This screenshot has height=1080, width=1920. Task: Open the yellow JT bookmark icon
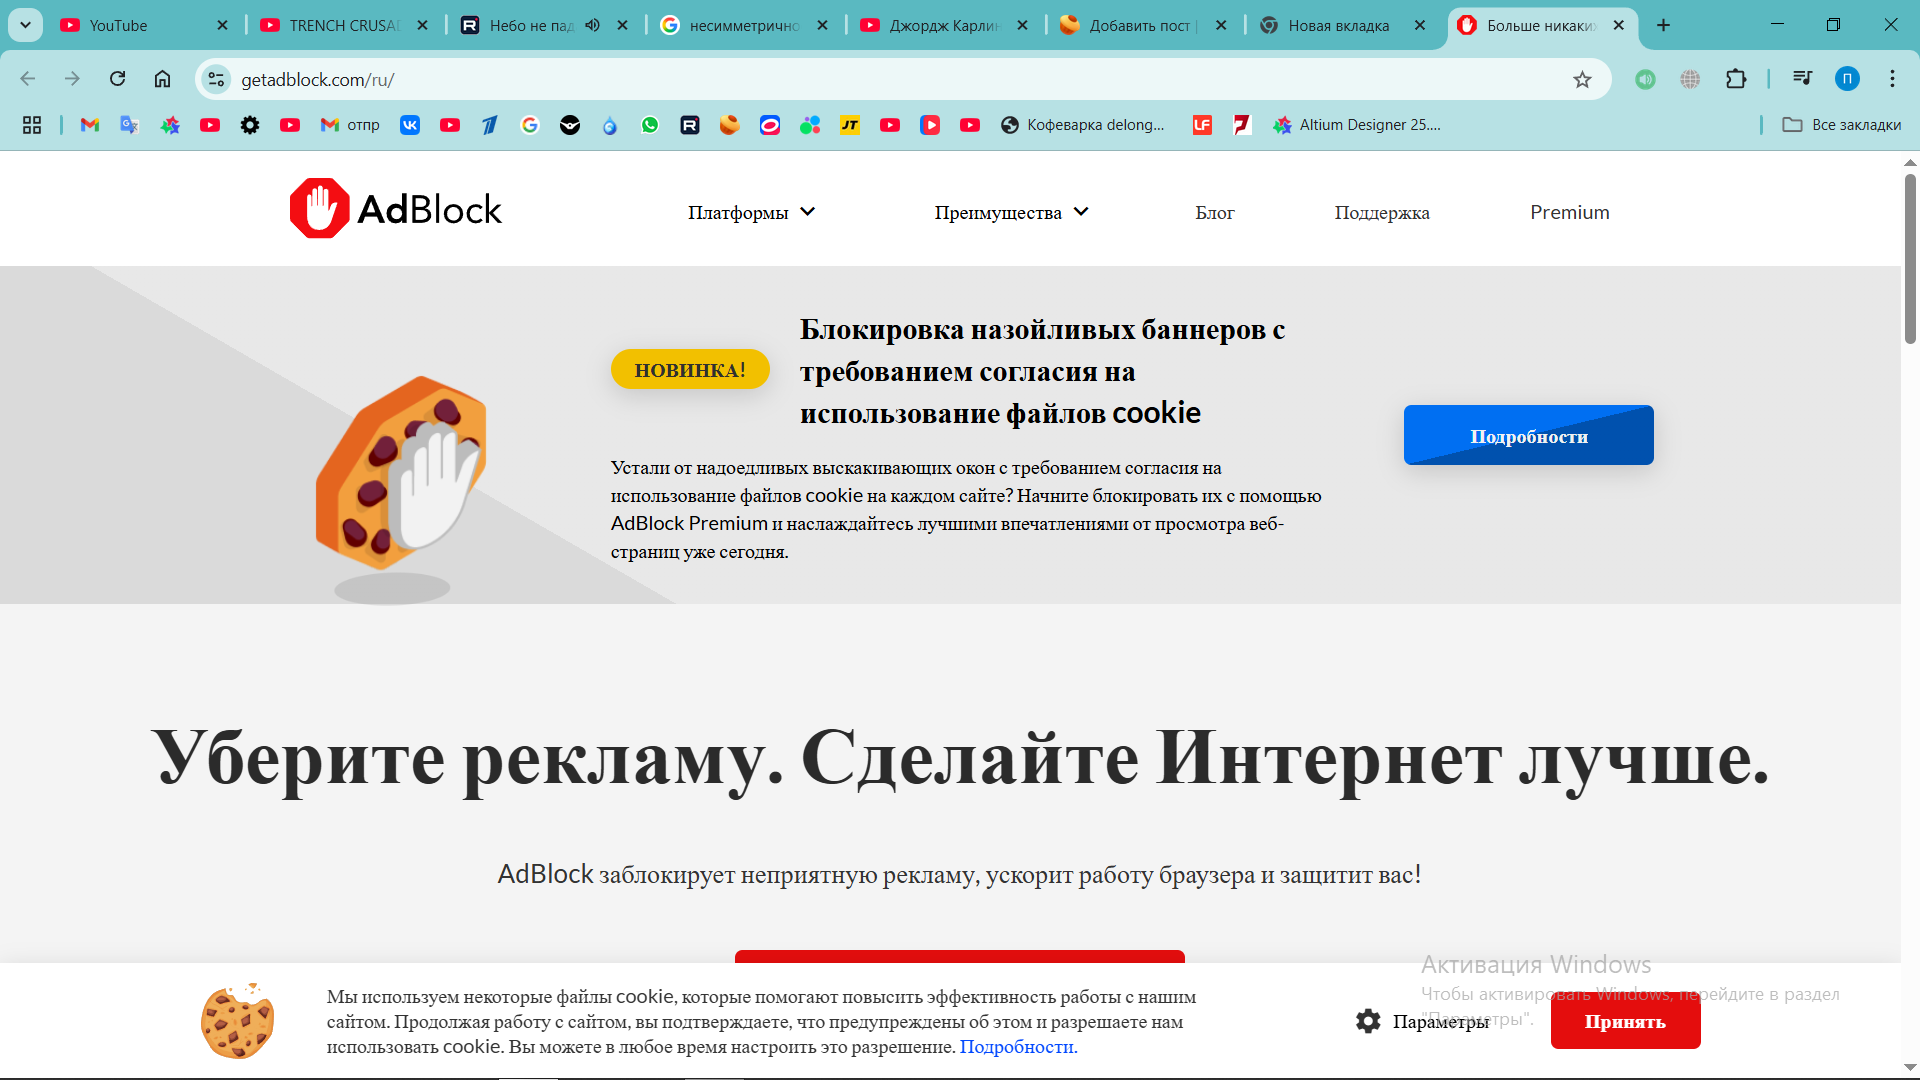(850, 125)
